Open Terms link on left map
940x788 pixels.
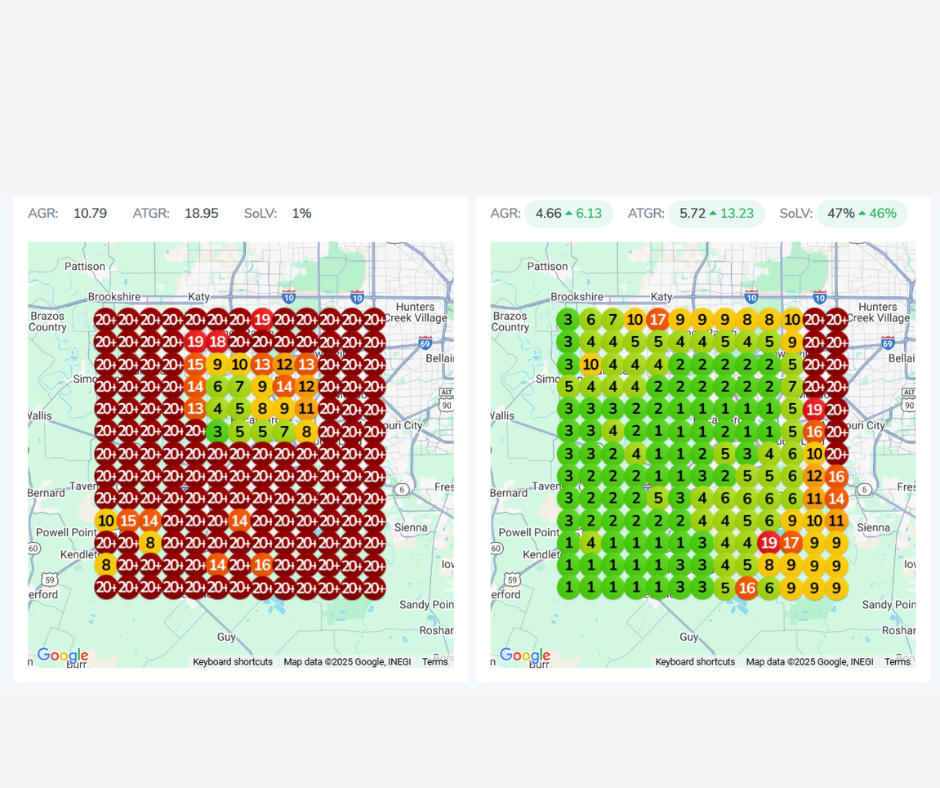pyautogui.click(x=435, y=662)
